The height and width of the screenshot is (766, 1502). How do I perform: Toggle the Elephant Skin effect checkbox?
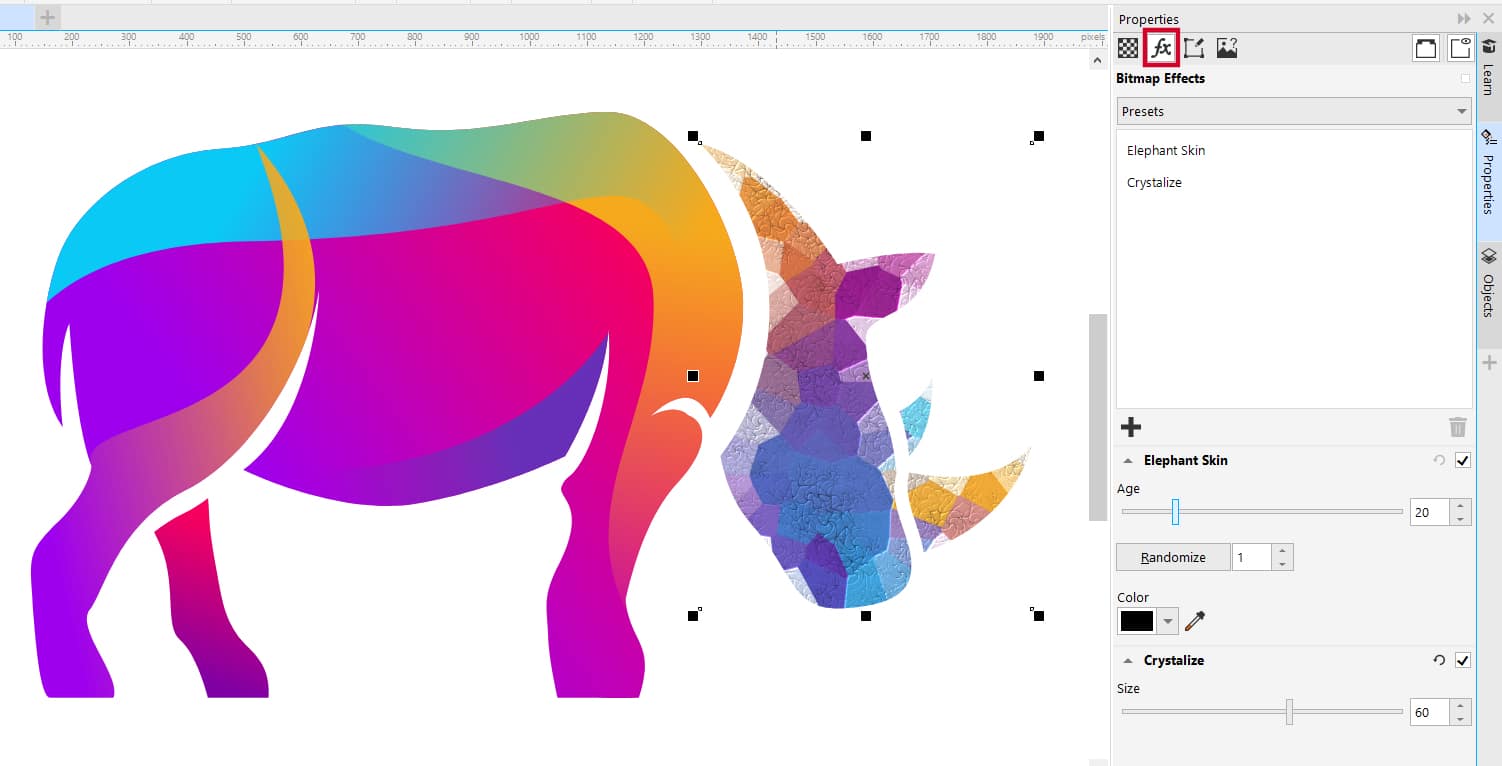point(1463,460)
